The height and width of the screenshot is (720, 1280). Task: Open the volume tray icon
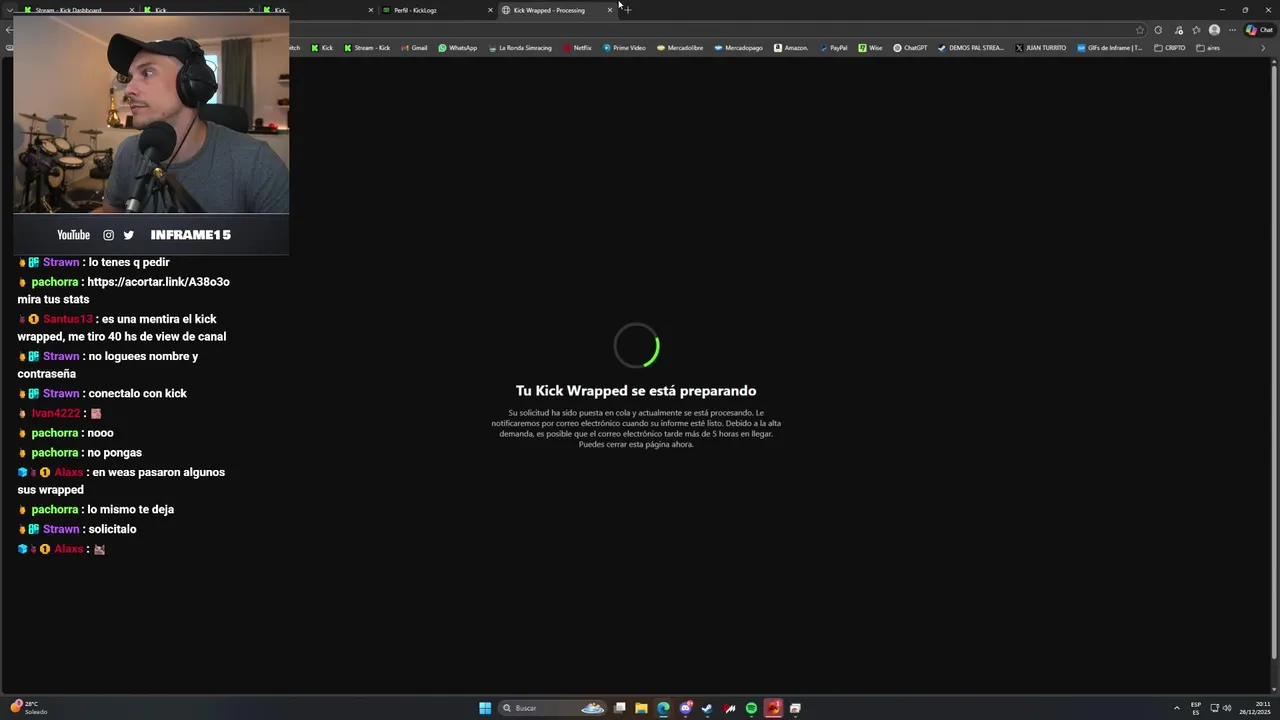tap(1227, 708)
